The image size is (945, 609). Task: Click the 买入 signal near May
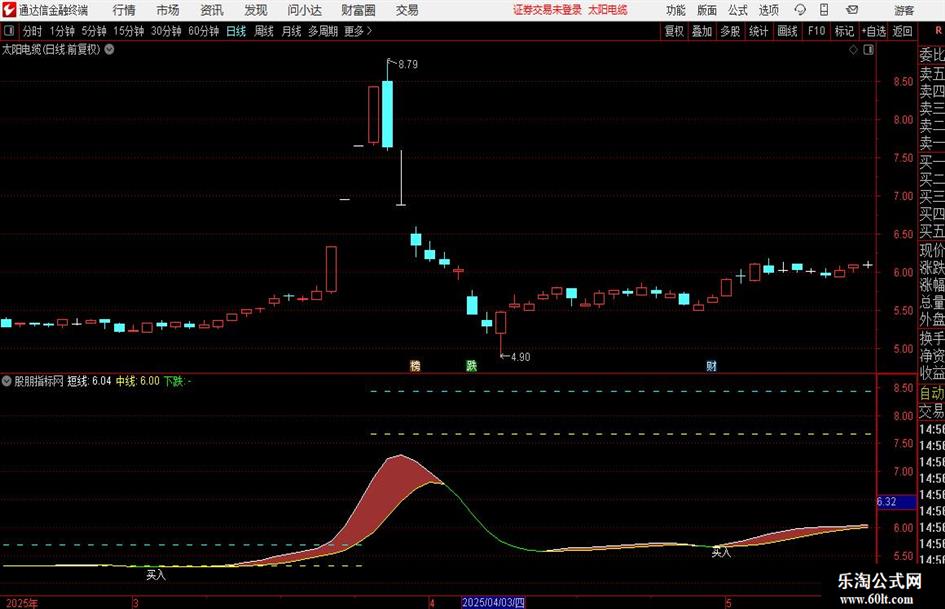pos(721,552)
